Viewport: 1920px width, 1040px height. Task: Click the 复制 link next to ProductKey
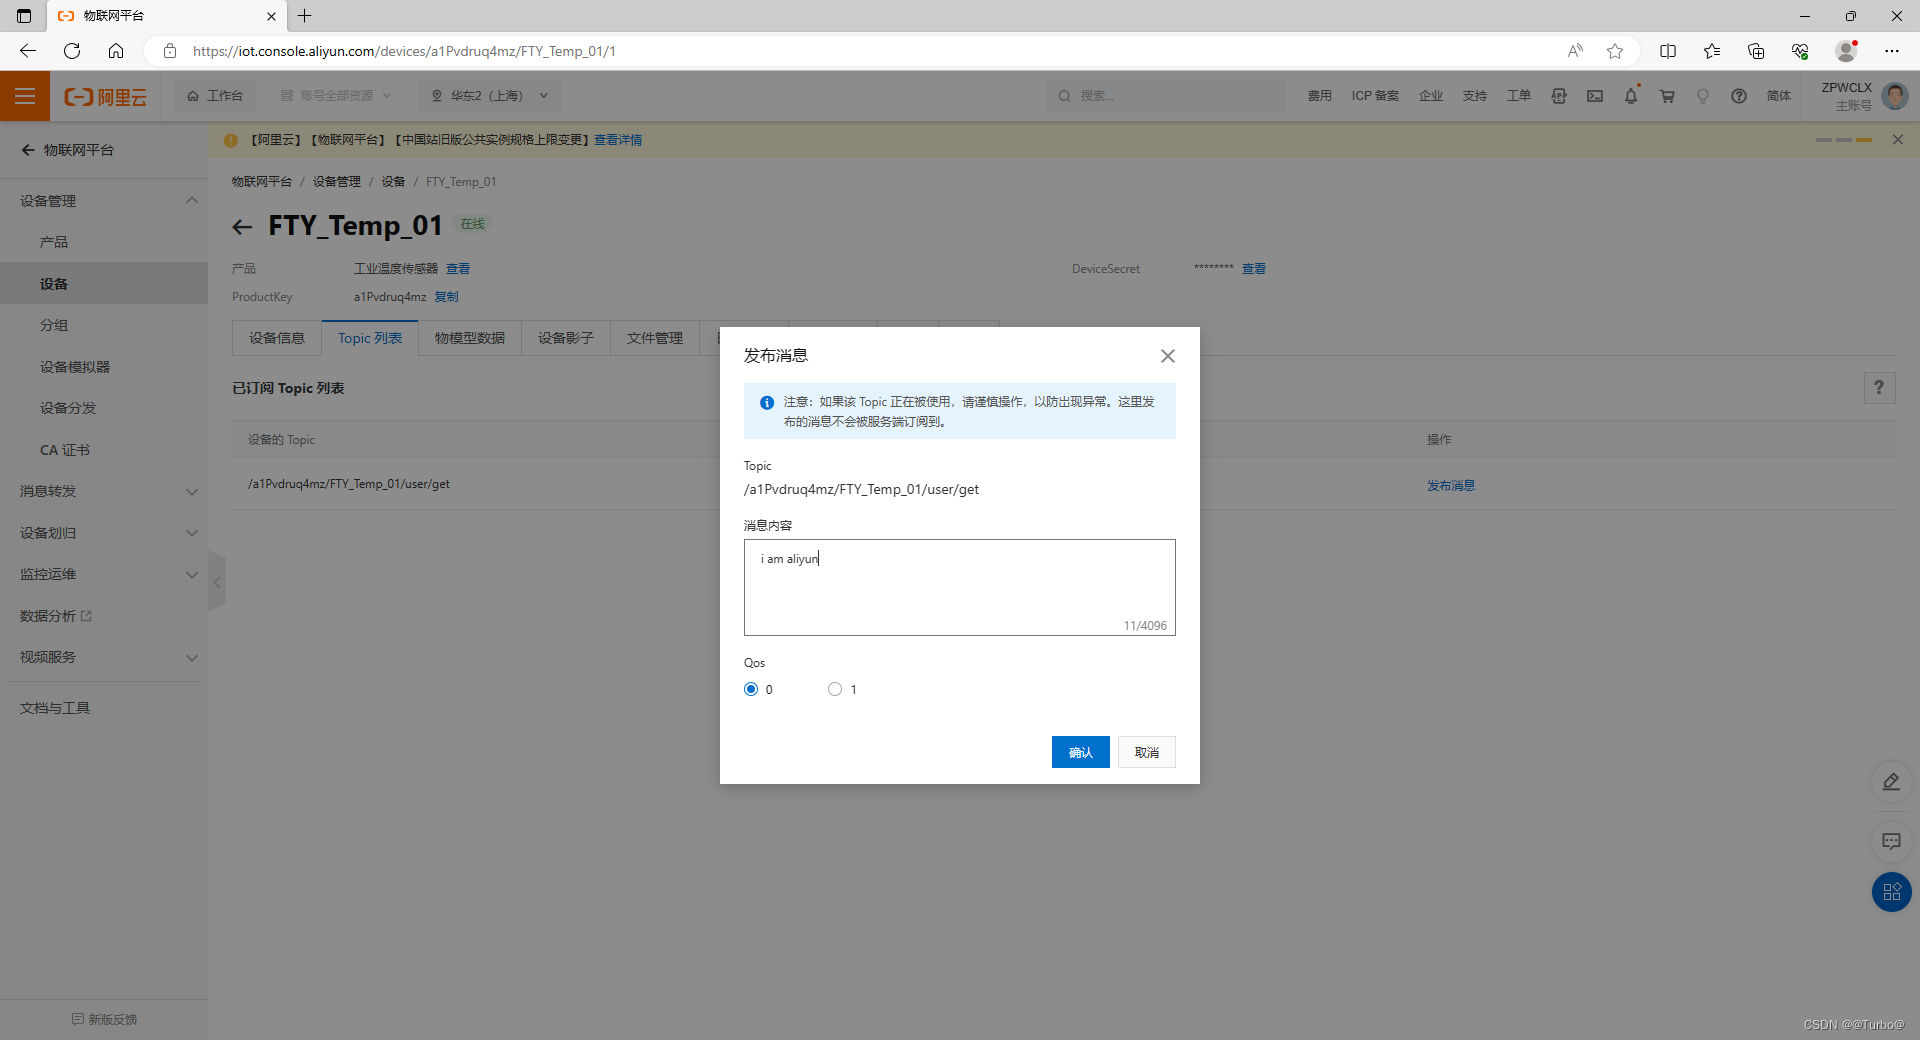click(x=446, y=296)
